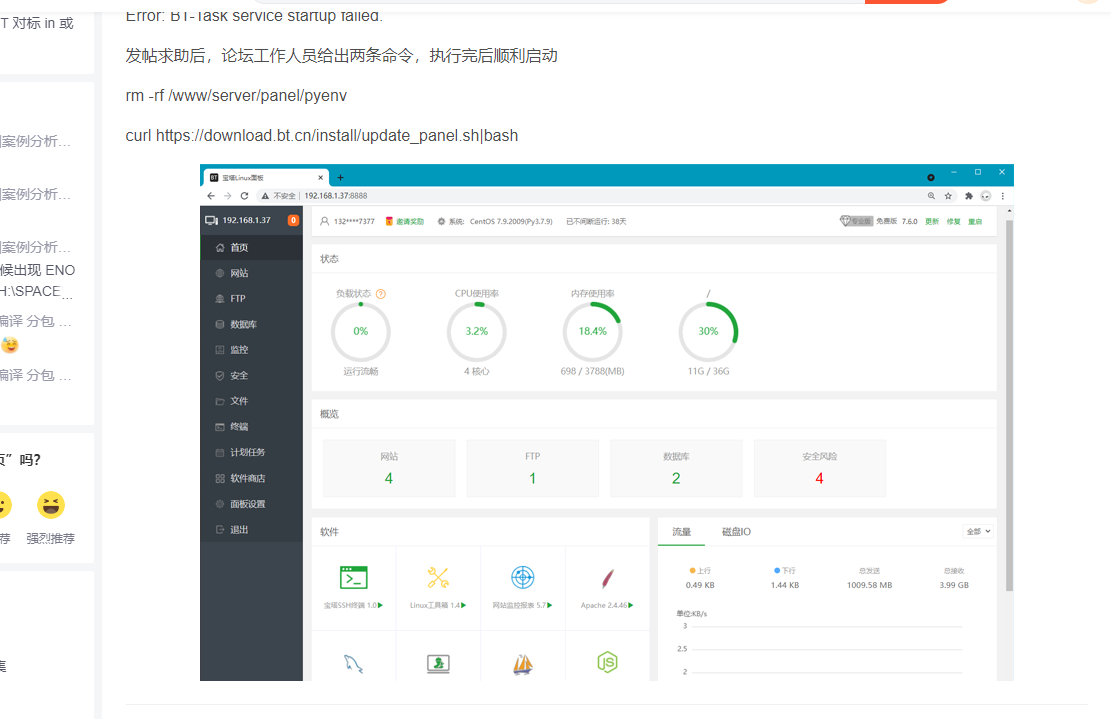Click the 专业版 pro edition badge
1111x719 pixels.
(x=856, y=221)
